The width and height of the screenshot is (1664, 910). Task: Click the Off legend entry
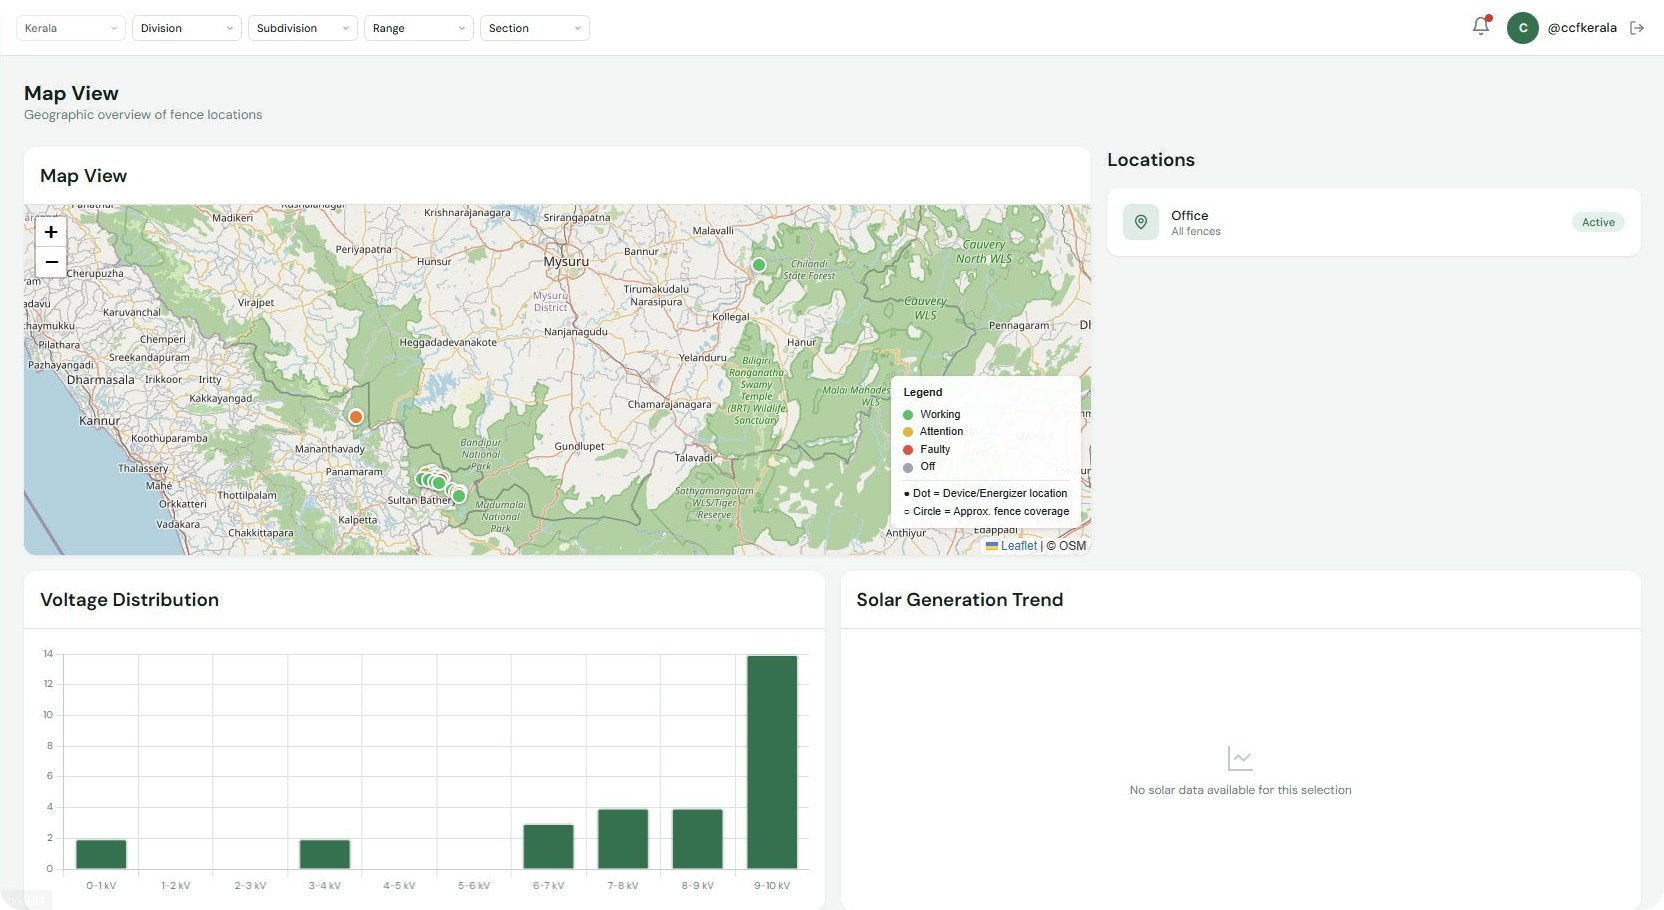click(920, 467)
